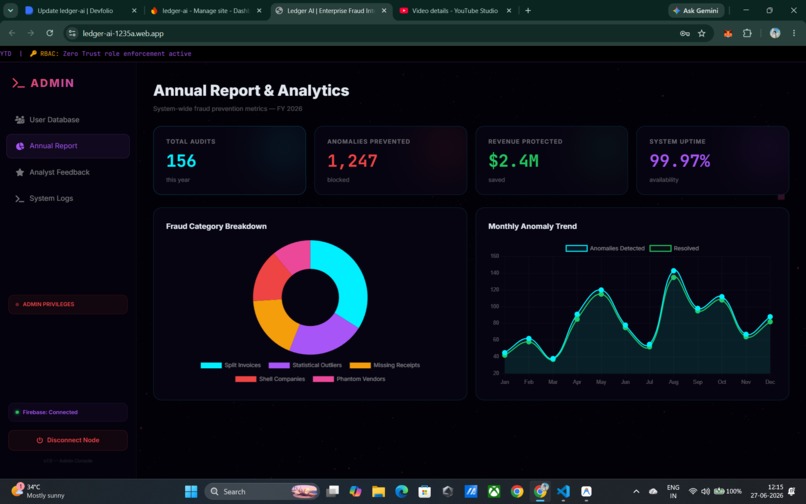Close the YouTube Studio browser tab
Viewport: 806px width, 504px height.
(x=509, y=10)
